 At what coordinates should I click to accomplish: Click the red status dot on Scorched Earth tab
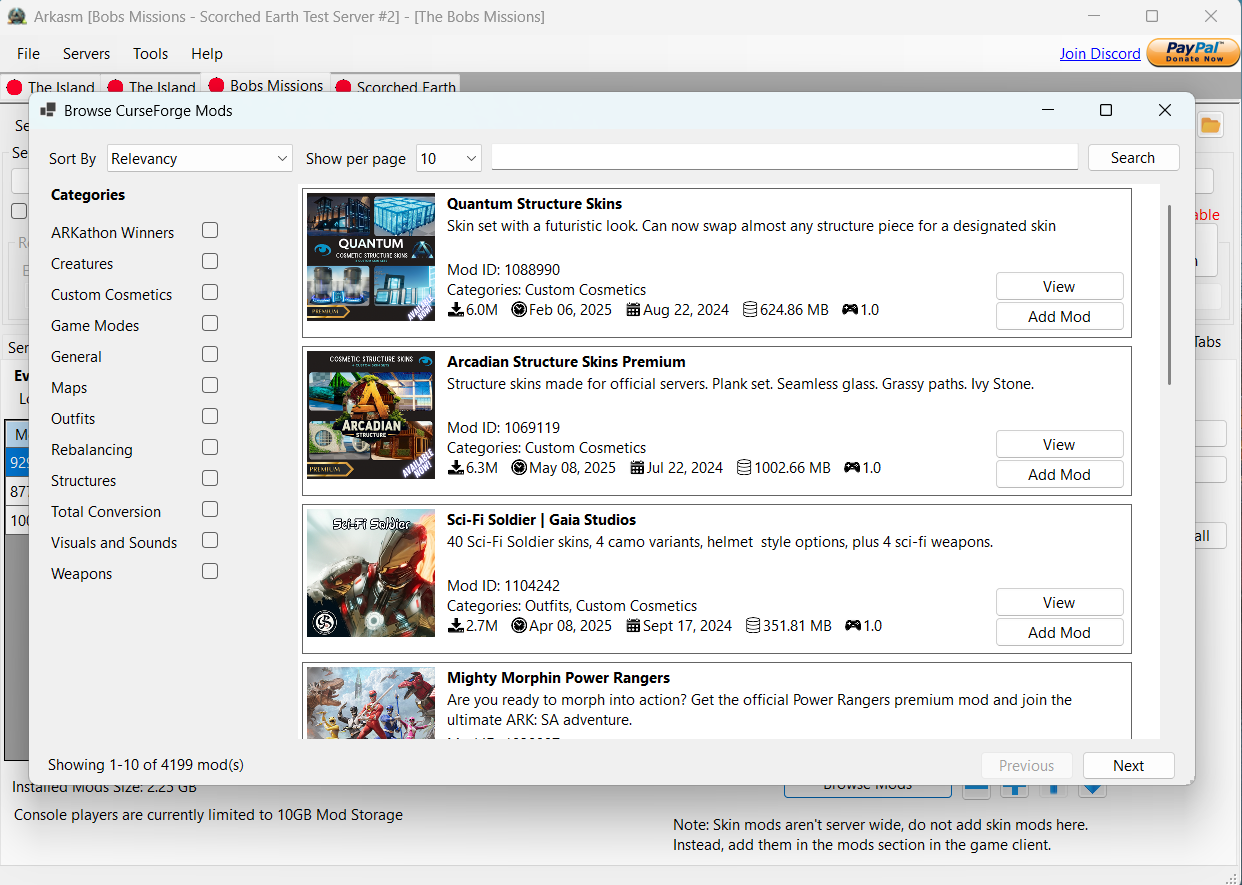[x=342, y=88]
